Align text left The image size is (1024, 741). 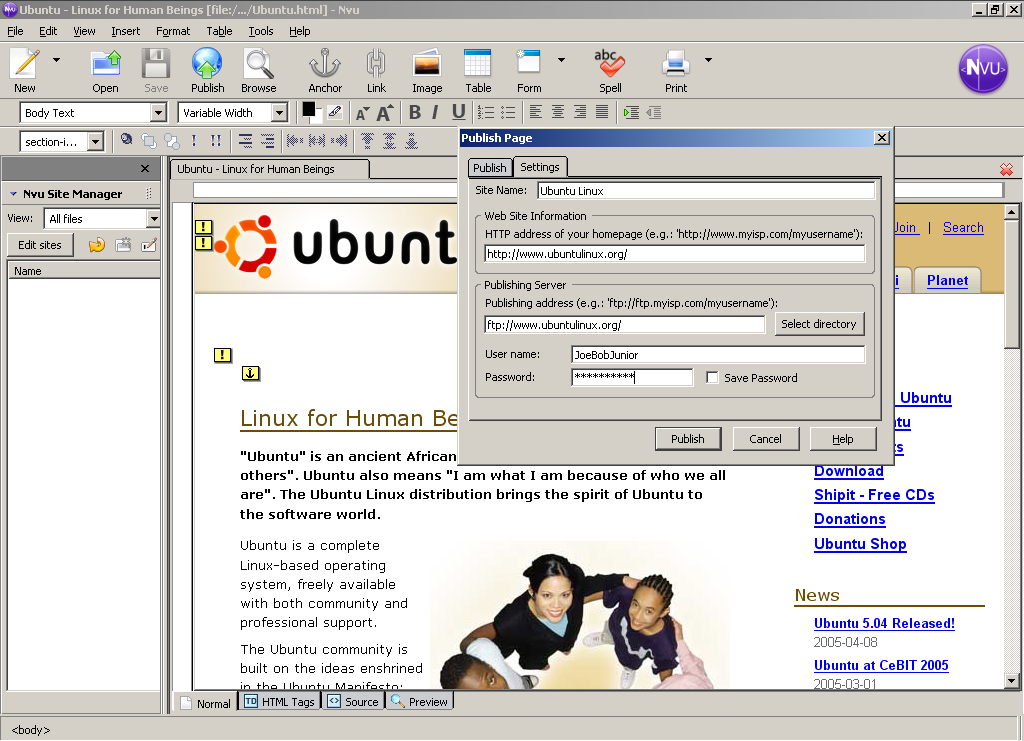[536, 112]
